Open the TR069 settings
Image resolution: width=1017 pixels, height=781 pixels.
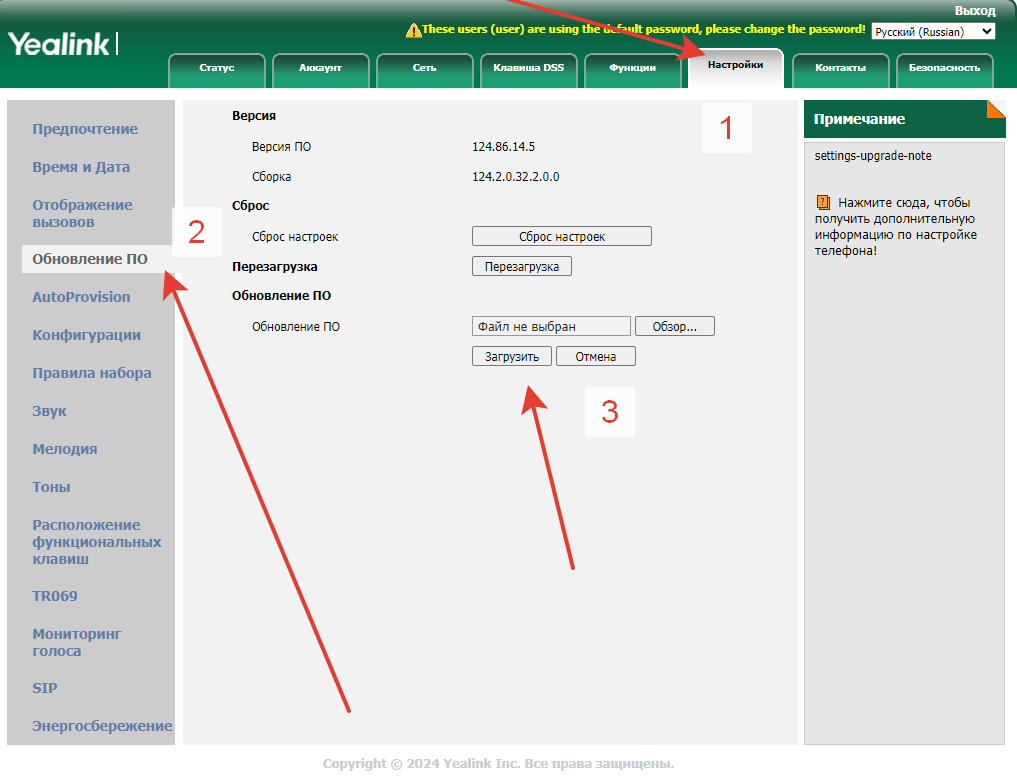point(55,596)
